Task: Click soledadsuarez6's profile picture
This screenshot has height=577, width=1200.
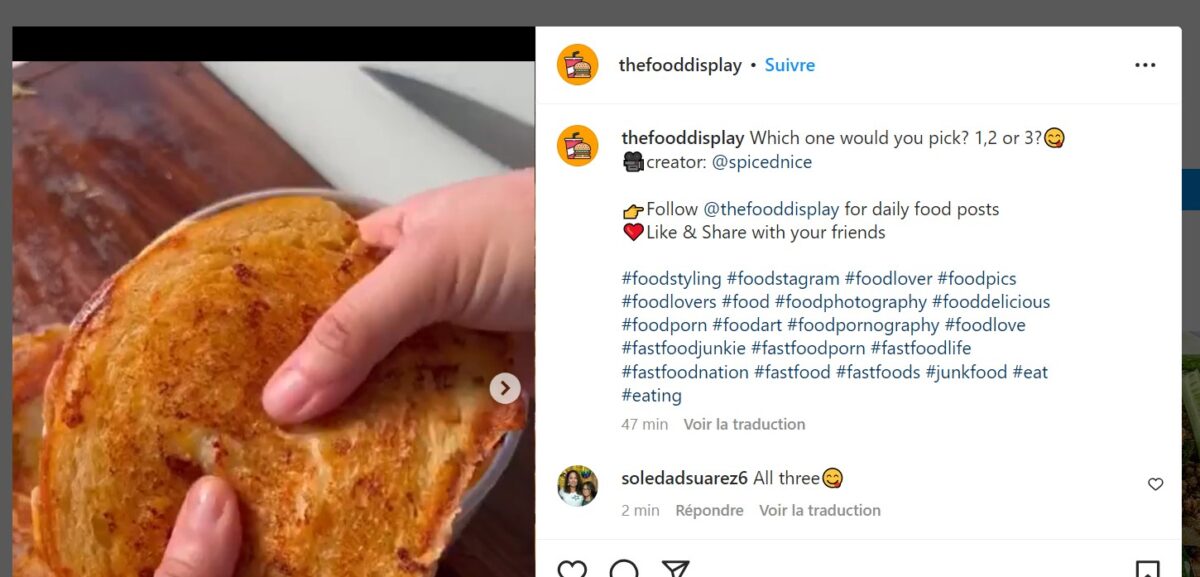Action: [578, 485]
